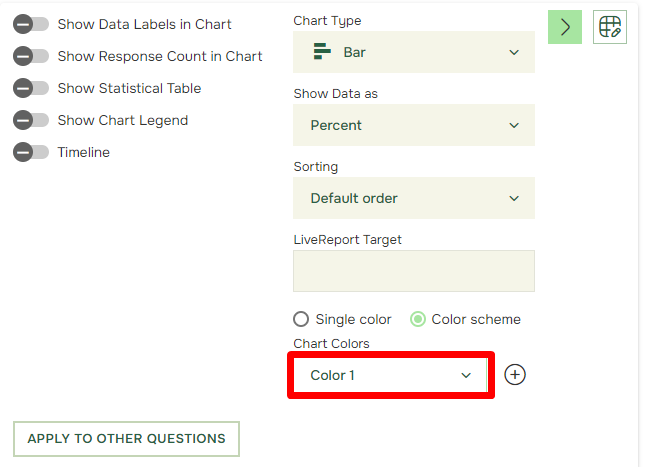The height and width of the screenshot is (467, 645).
Task: Click the bar chart icon in Chart Type
Action: [322, 52]
